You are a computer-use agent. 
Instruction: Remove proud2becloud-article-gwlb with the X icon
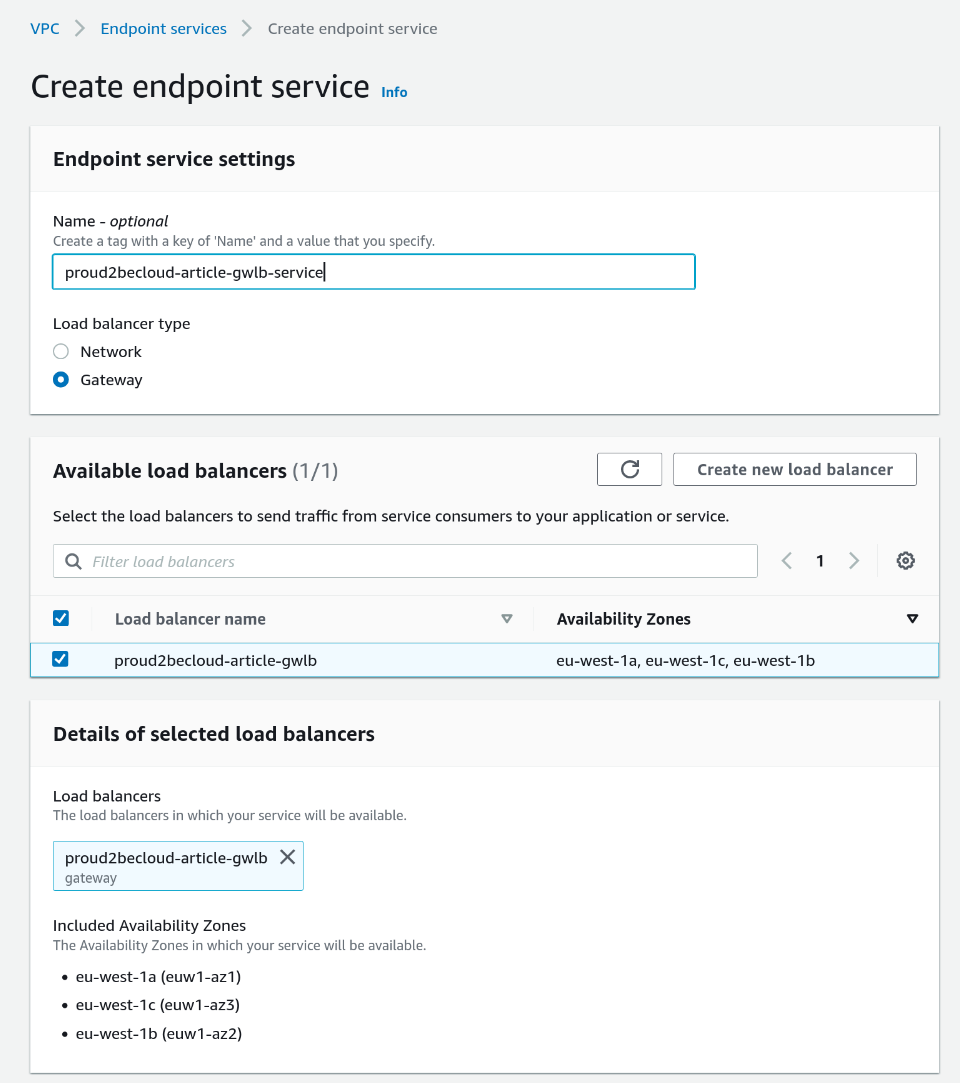tap(287, 857)
